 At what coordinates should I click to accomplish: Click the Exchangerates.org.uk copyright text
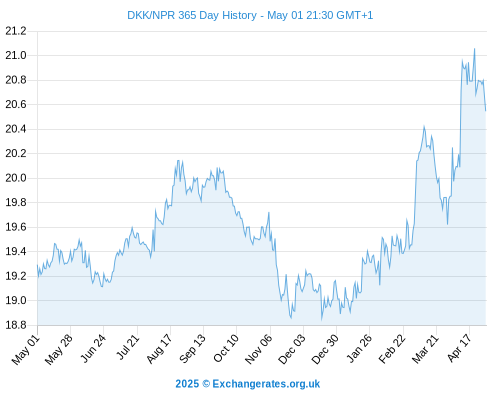tap(248, 384)
